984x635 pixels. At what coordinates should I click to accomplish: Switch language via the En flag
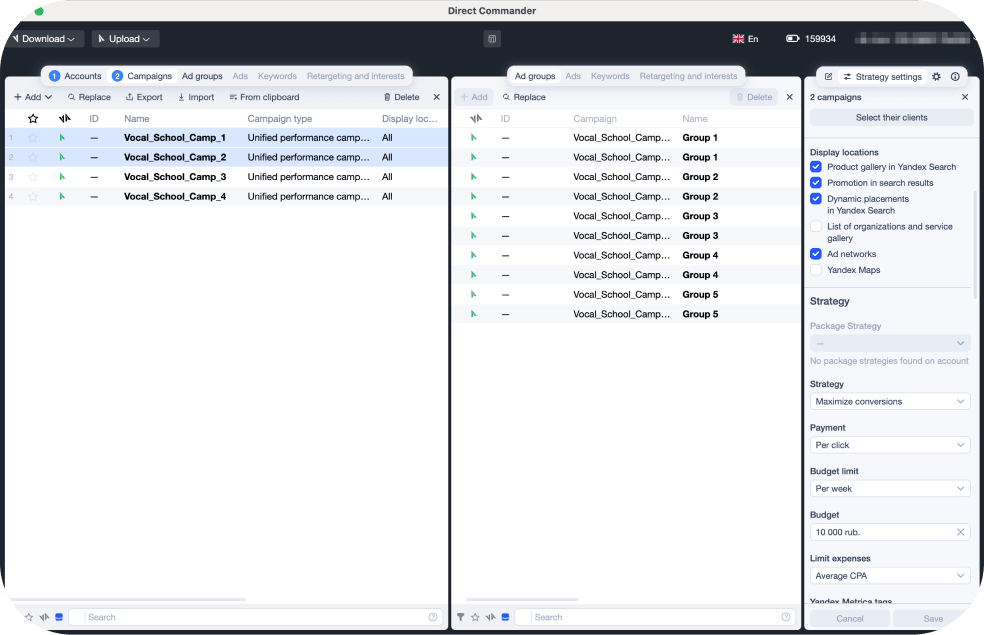point(745,39)
